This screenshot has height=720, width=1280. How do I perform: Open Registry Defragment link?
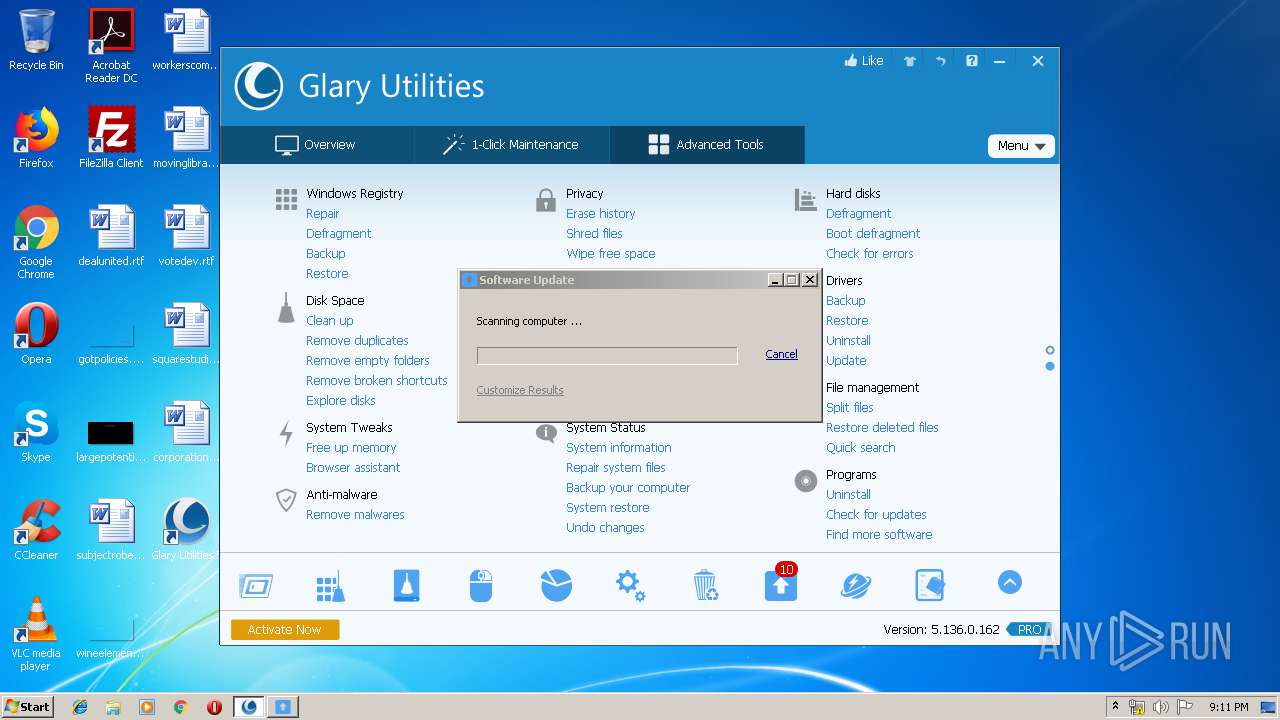click(x=338, y=234)
